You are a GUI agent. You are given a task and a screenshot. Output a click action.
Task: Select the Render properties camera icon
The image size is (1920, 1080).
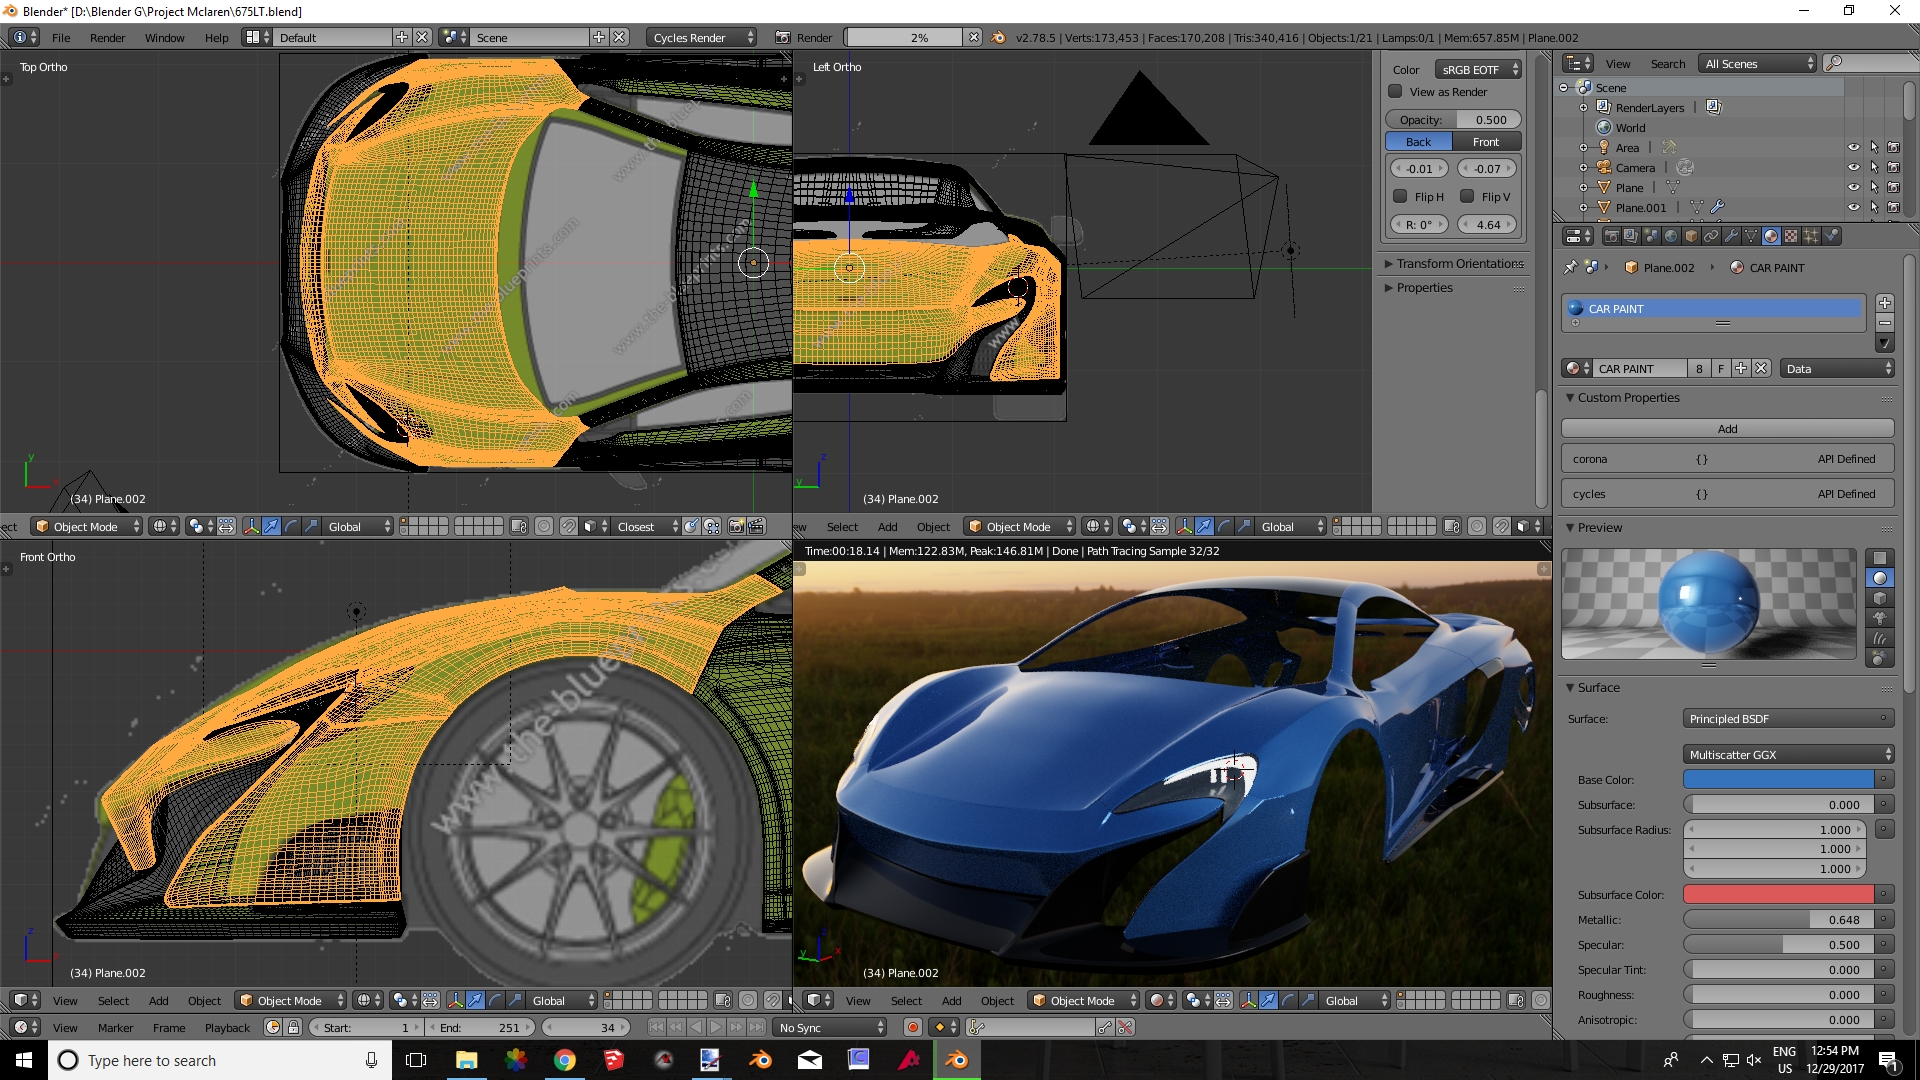(1607, 237)
